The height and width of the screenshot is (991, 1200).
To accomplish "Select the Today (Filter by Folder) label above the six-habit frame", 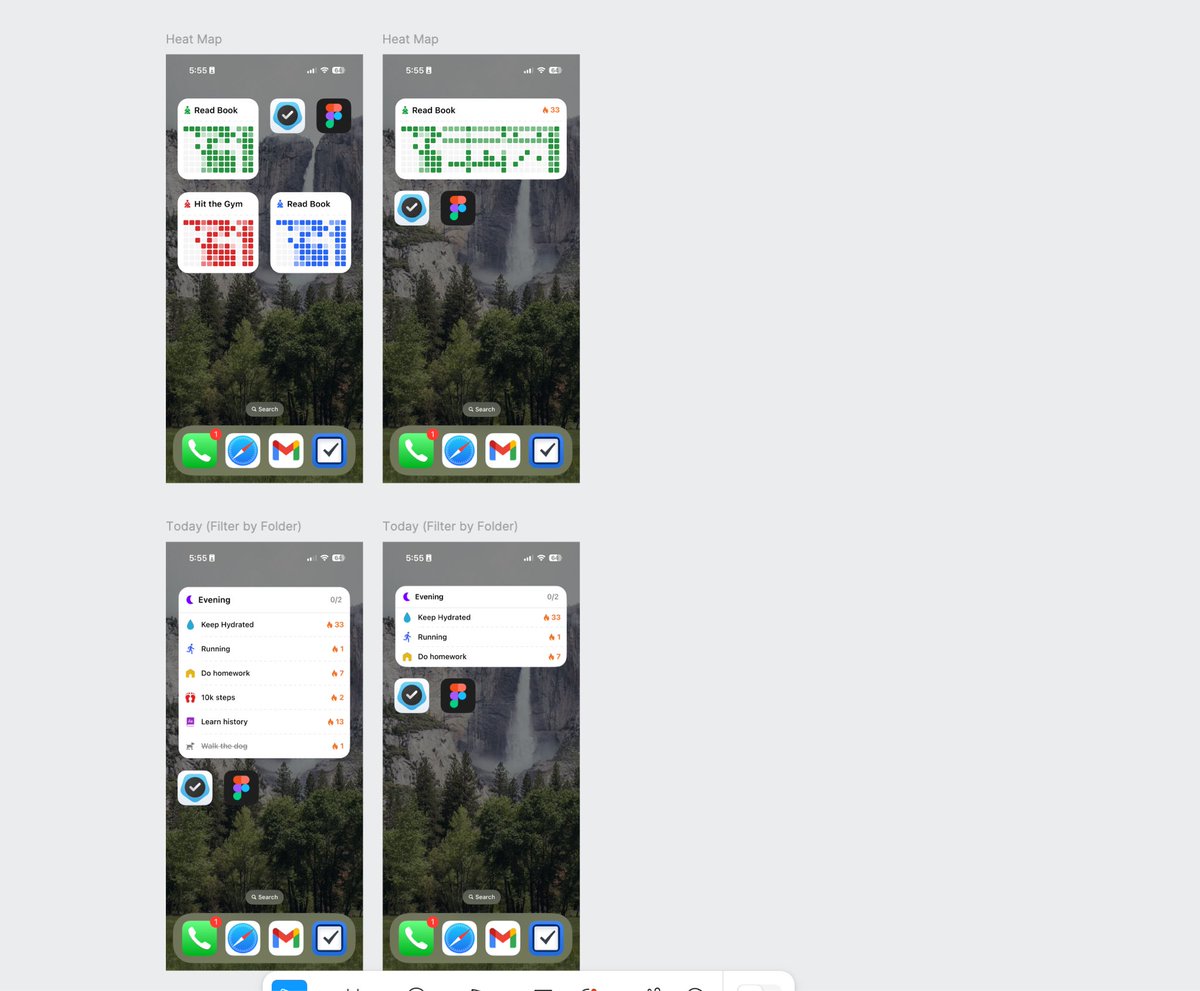I will pyautogui.click(x=233, y=526).
